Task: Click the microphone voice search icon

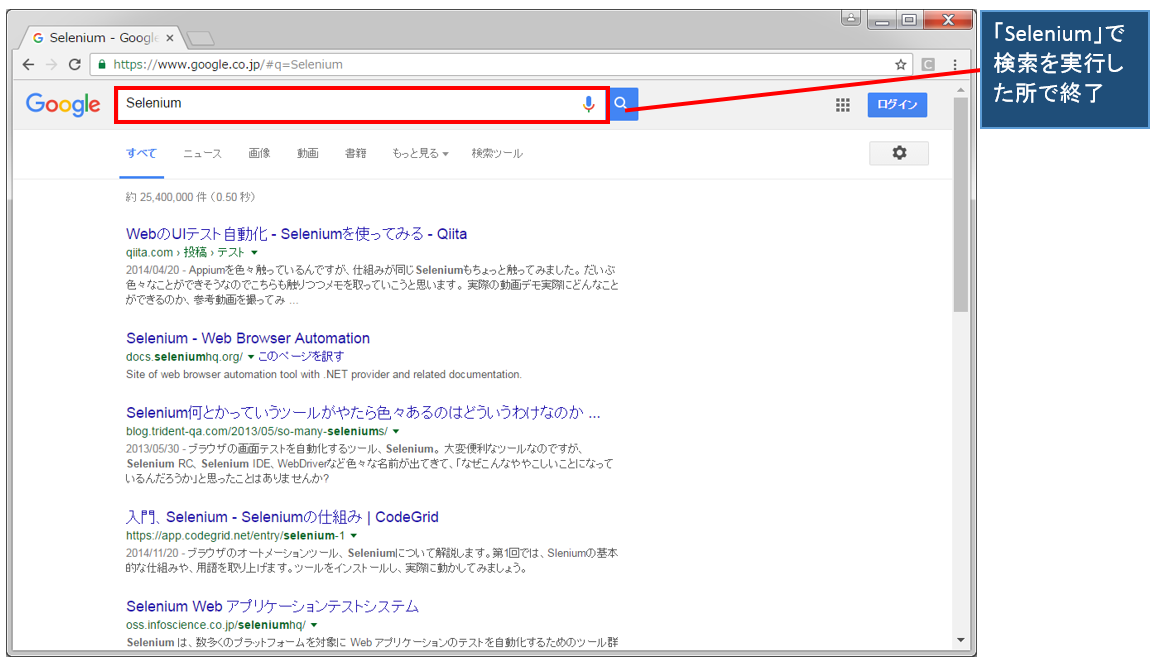Action: point(588,105)
